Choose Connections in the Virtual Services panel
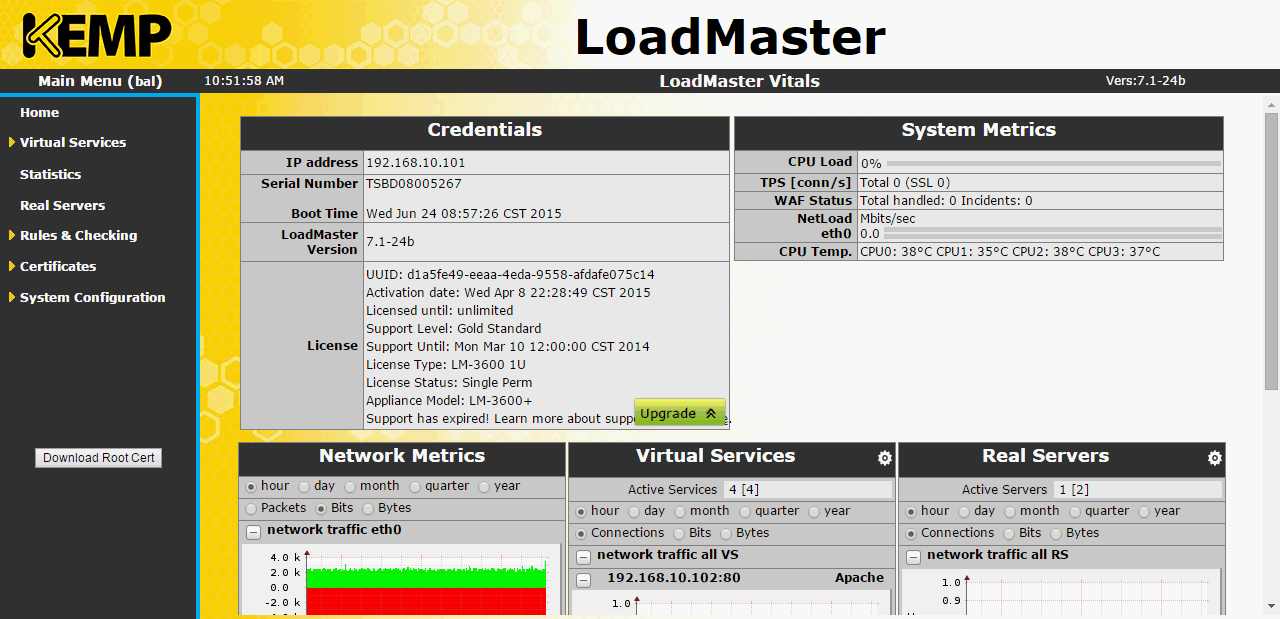Image resolution: width=1280 pixels, height=619 pixels. coord(581,534)
